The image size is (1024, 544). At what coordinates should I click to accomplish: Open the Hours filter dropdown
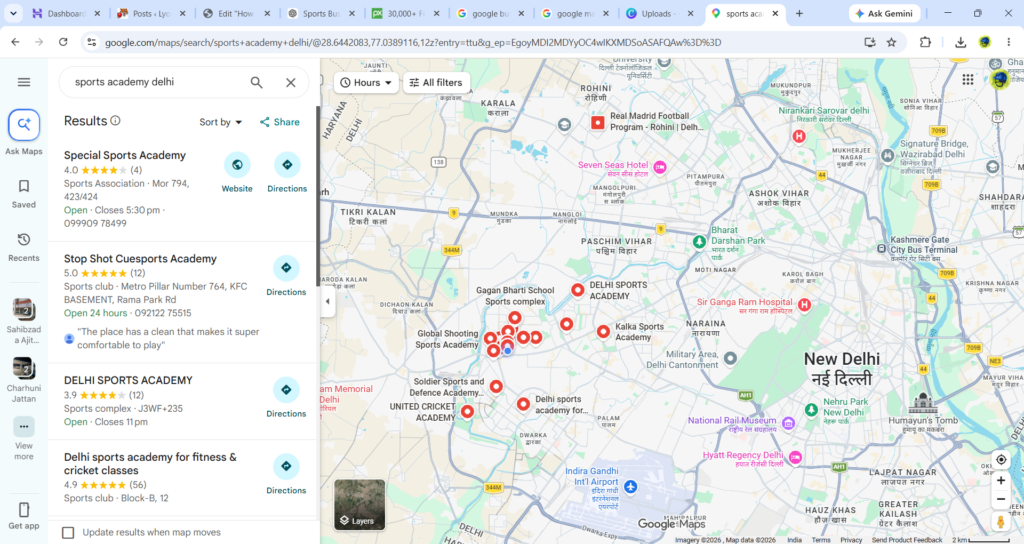click(366, 82)
